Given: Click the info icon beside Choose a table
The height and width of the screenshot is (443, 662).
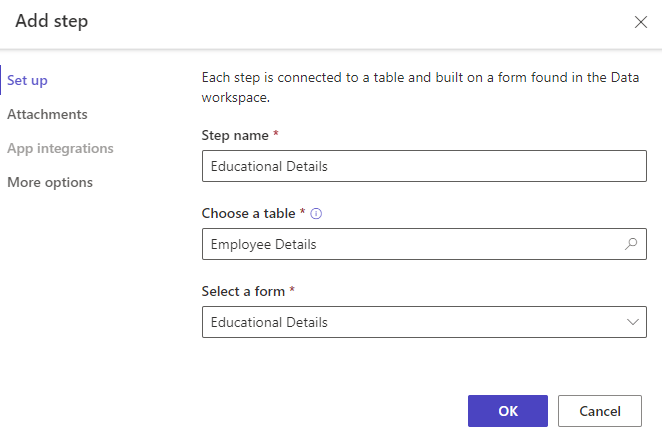Looking at the screenshot, I should pyautogui.click(x=316, y=213).
